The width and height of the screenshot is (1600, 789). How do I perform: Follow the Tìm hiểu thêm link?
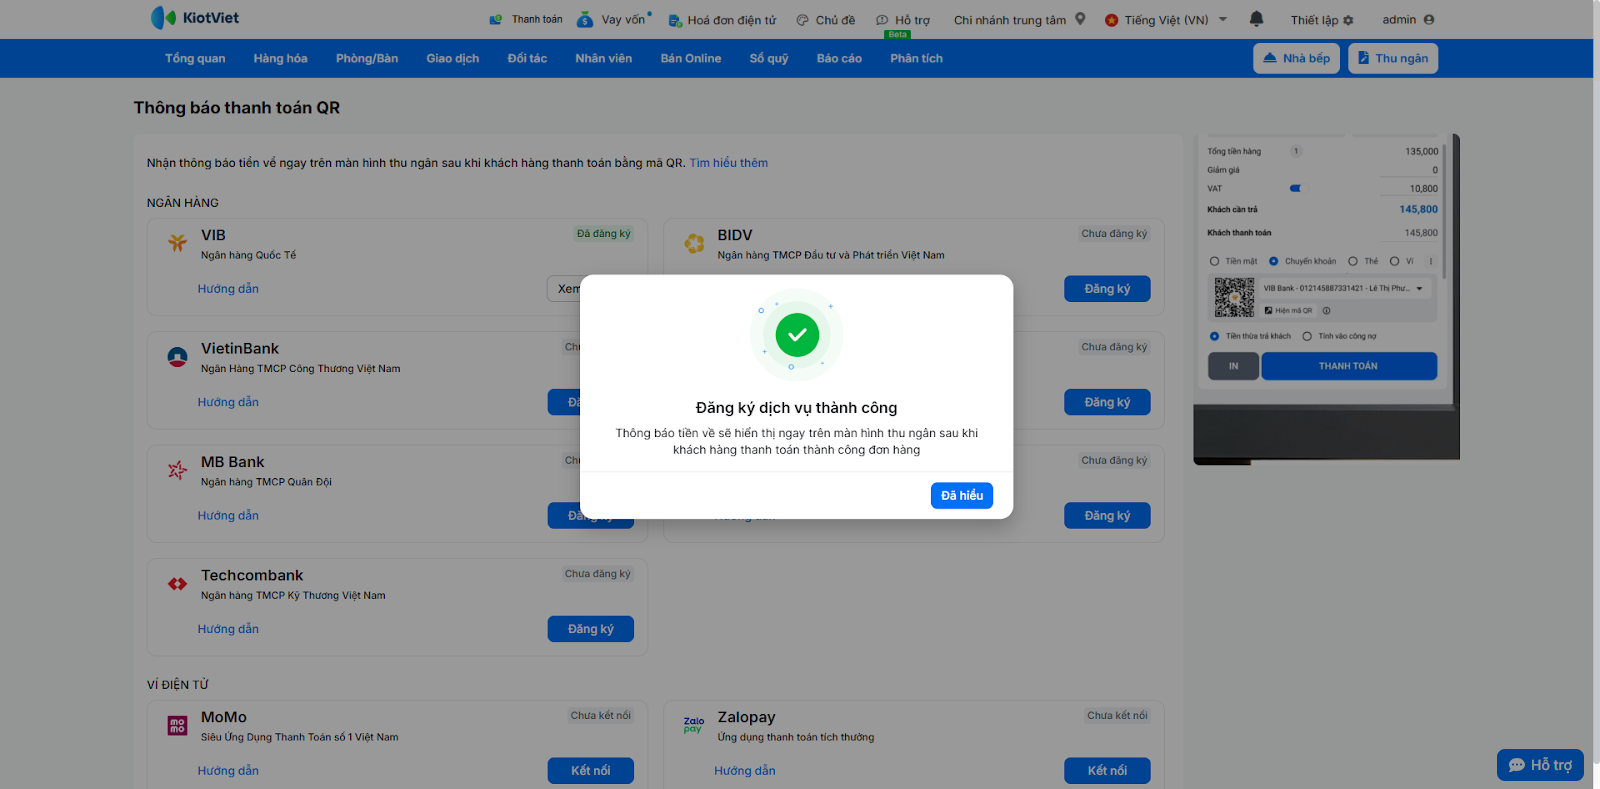pyautogui.click(x=729, y=163)
